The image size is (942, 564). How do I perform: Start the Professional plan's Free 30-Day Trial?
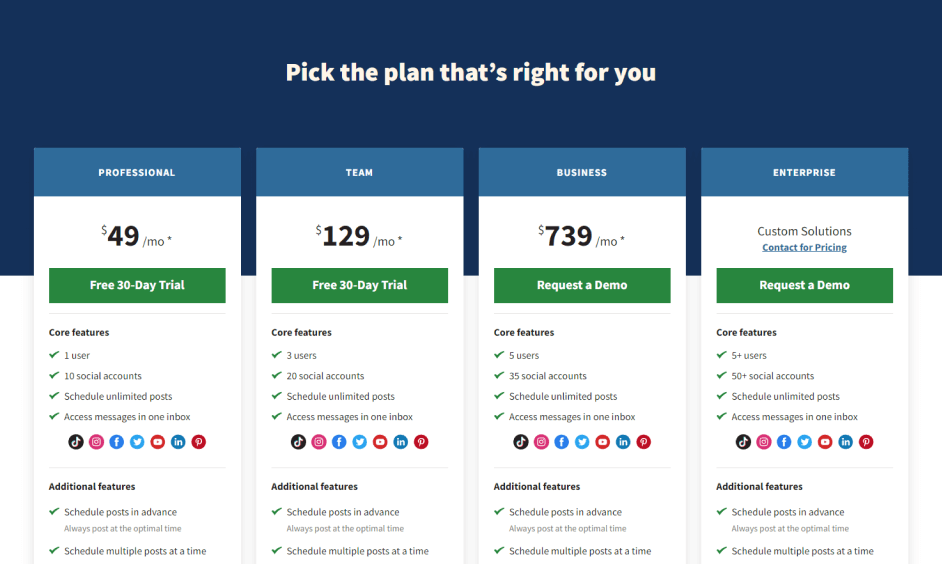click(137, 285)
